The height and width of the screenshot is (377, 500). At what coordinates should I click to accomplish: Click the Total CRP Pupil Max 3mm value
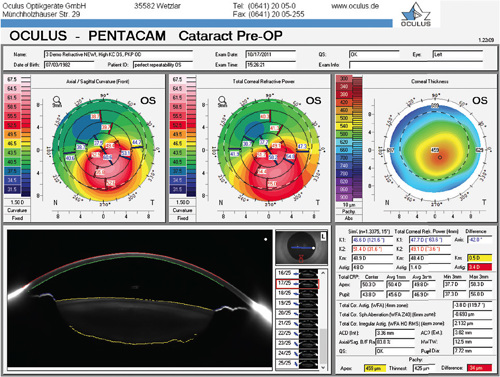(480, 295)
